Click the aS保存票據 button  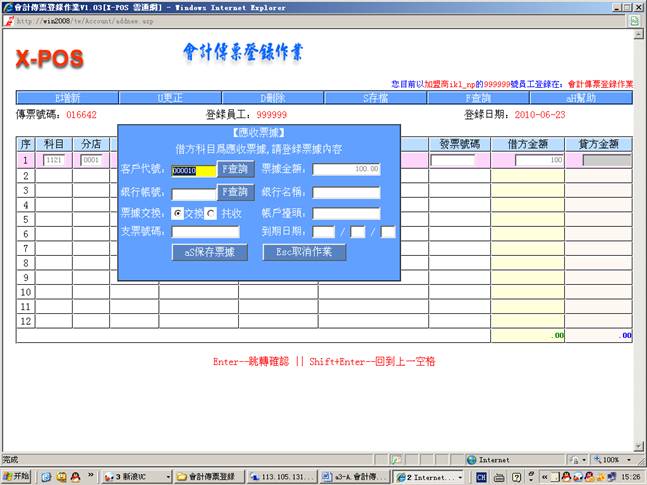pyautogui.click(x=209, y=252)
